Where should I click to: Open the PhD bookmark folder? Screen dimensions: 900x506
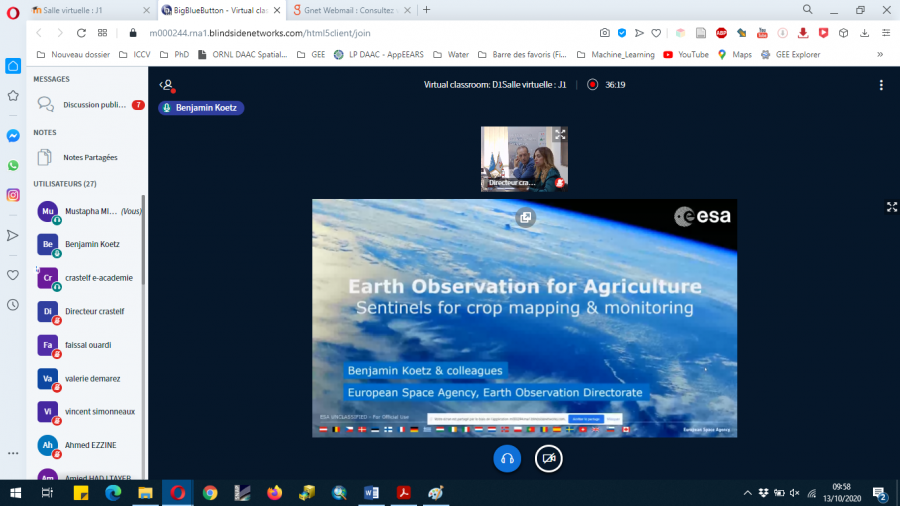point(174,55)
